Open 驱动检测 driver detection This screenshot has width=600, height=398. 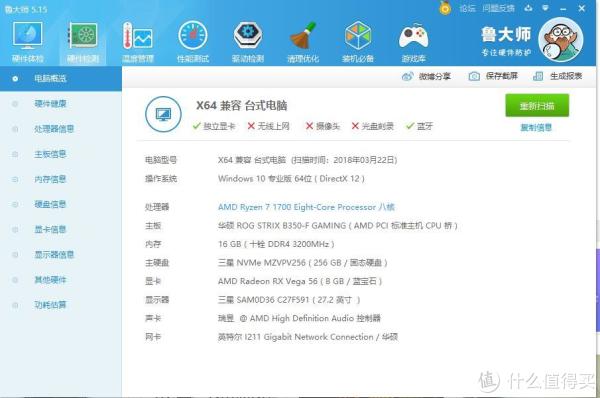tap(248, 41)
